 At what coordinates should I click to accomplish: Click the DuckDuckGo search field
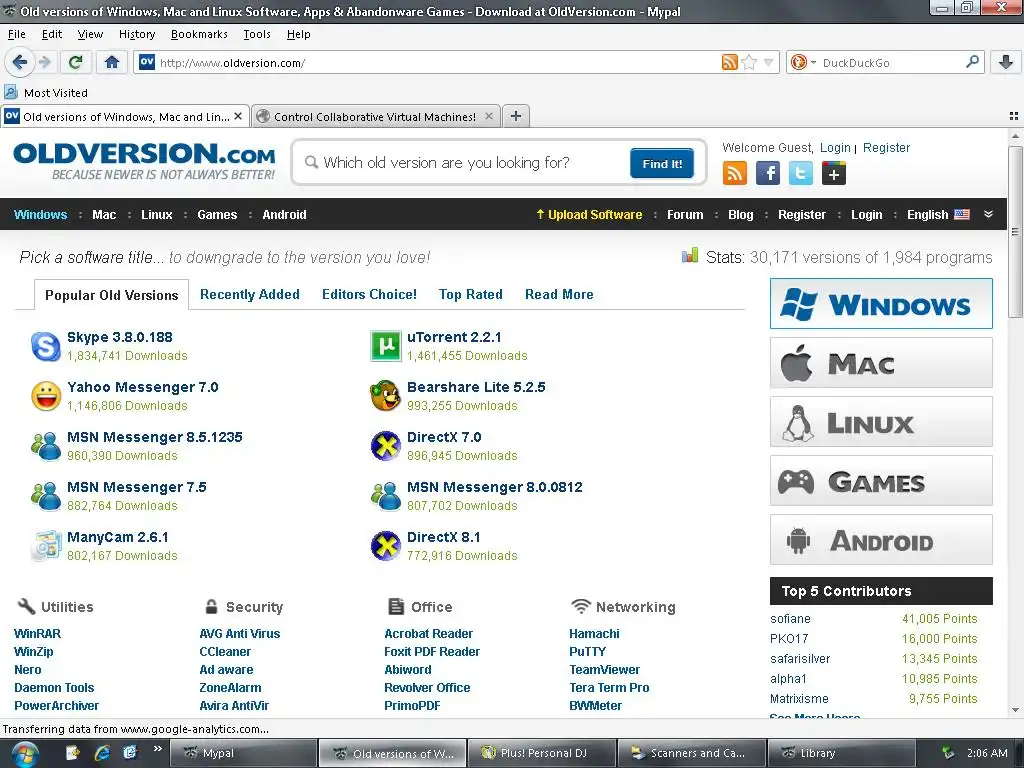coord(891,63)
